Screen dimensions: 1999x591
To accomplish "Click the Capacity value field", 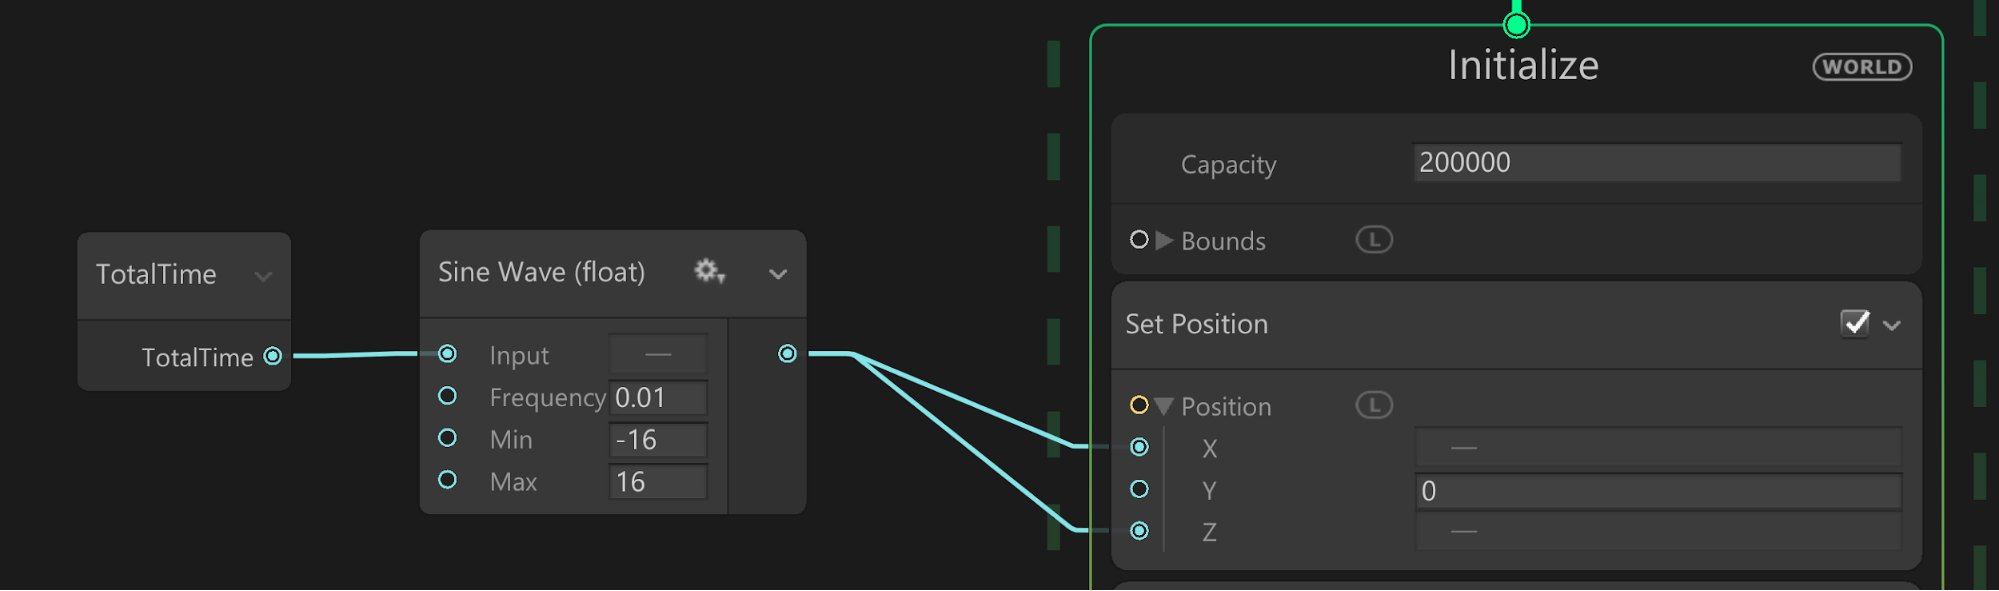I will click(x=1656, y=163).
